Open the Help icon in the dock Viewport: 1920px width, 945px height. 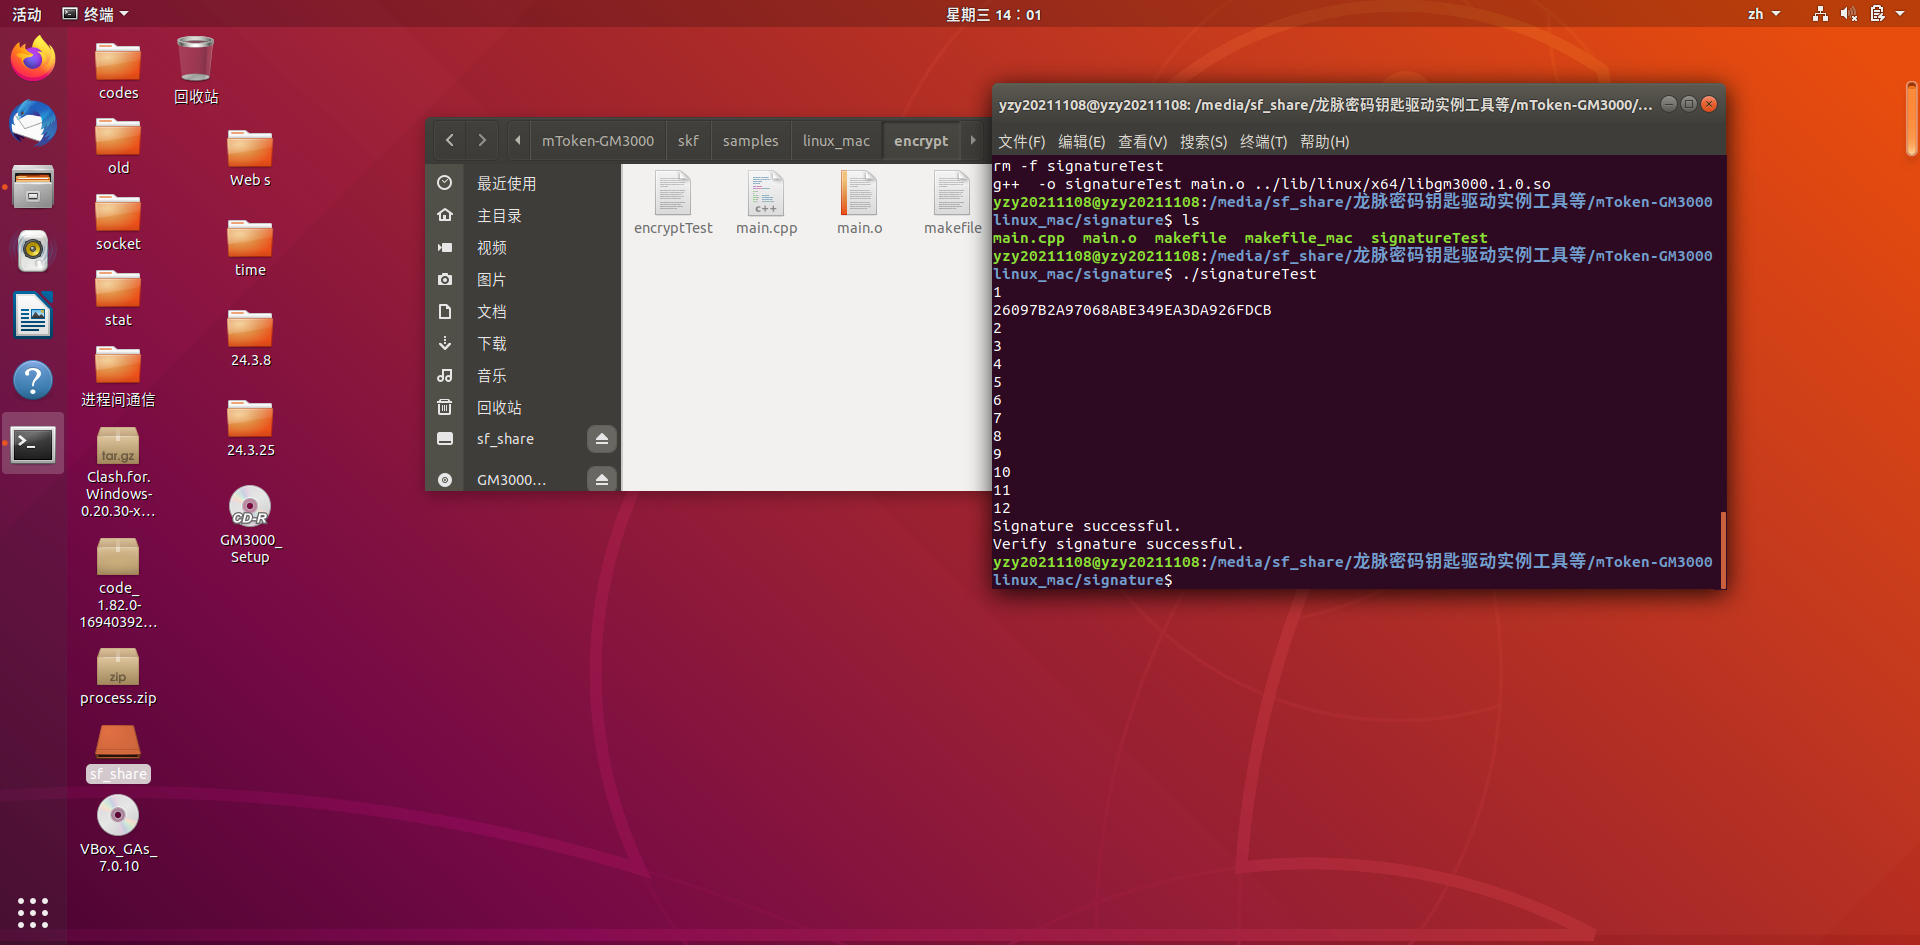(33, 380)
